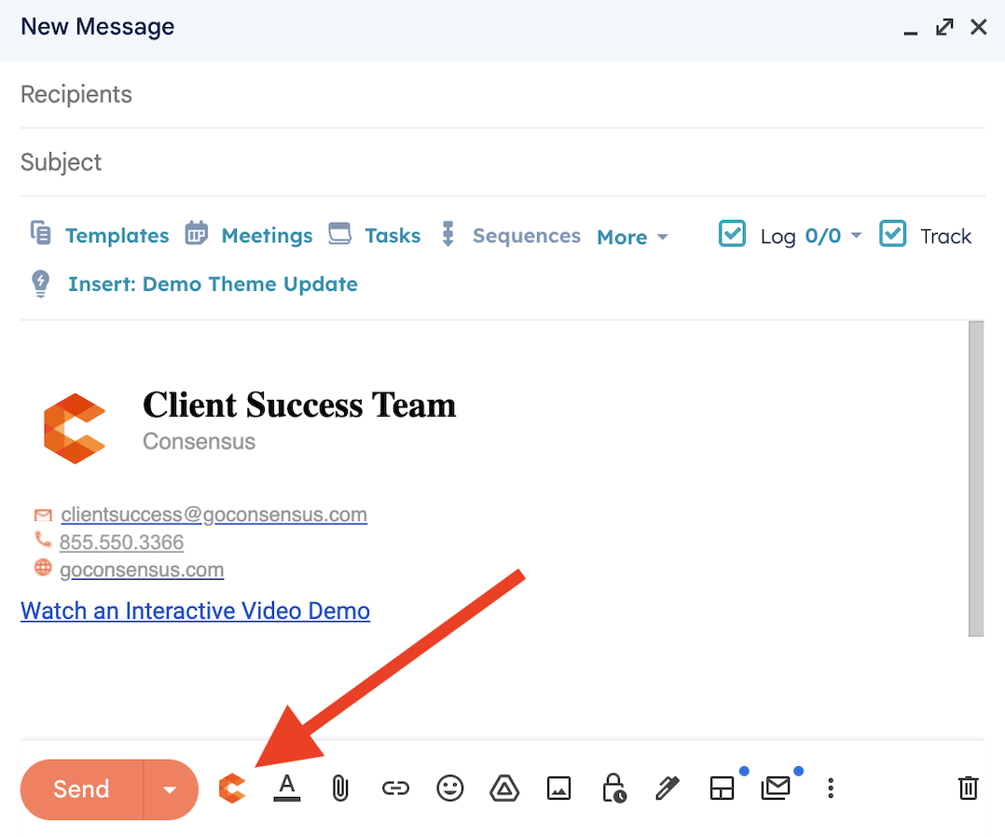Click the Consensus extension icon in toolbar
Viewport: 1005px width, 837px height.
click(231, 789)
